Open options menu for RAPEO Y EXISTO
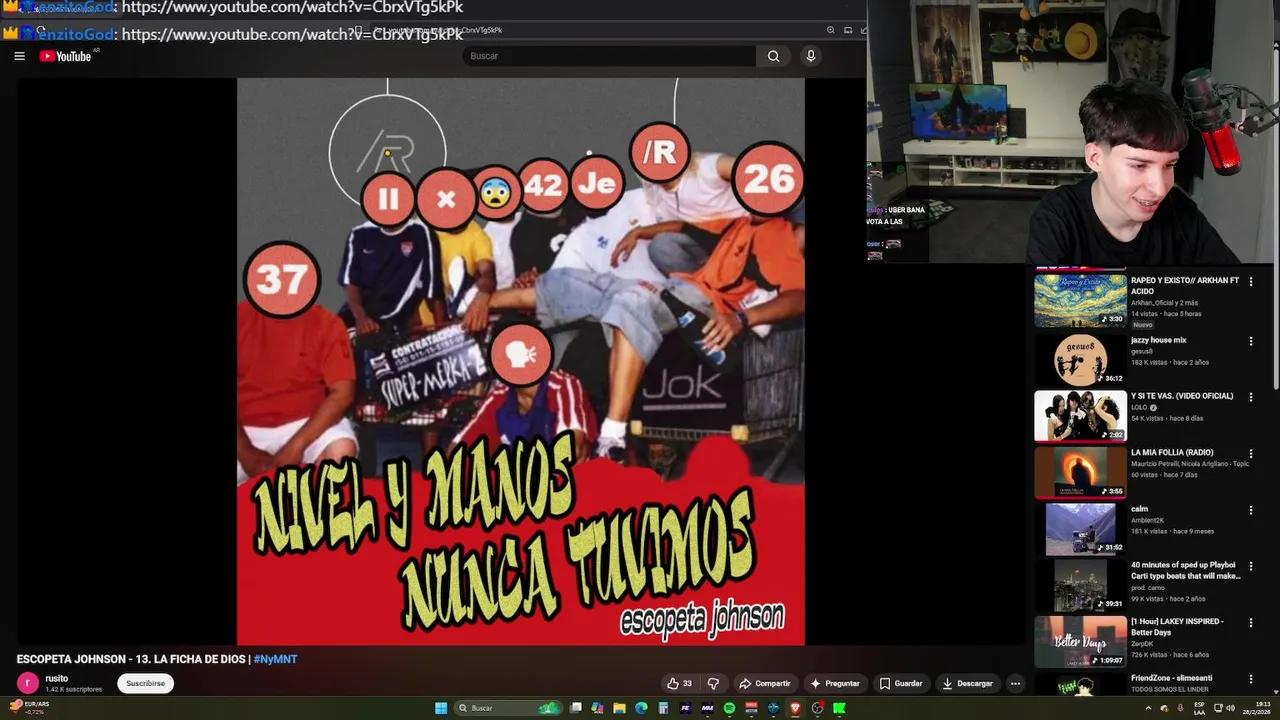The height and width of the screenshot is (720, 1280). [x=1250, y=282]
